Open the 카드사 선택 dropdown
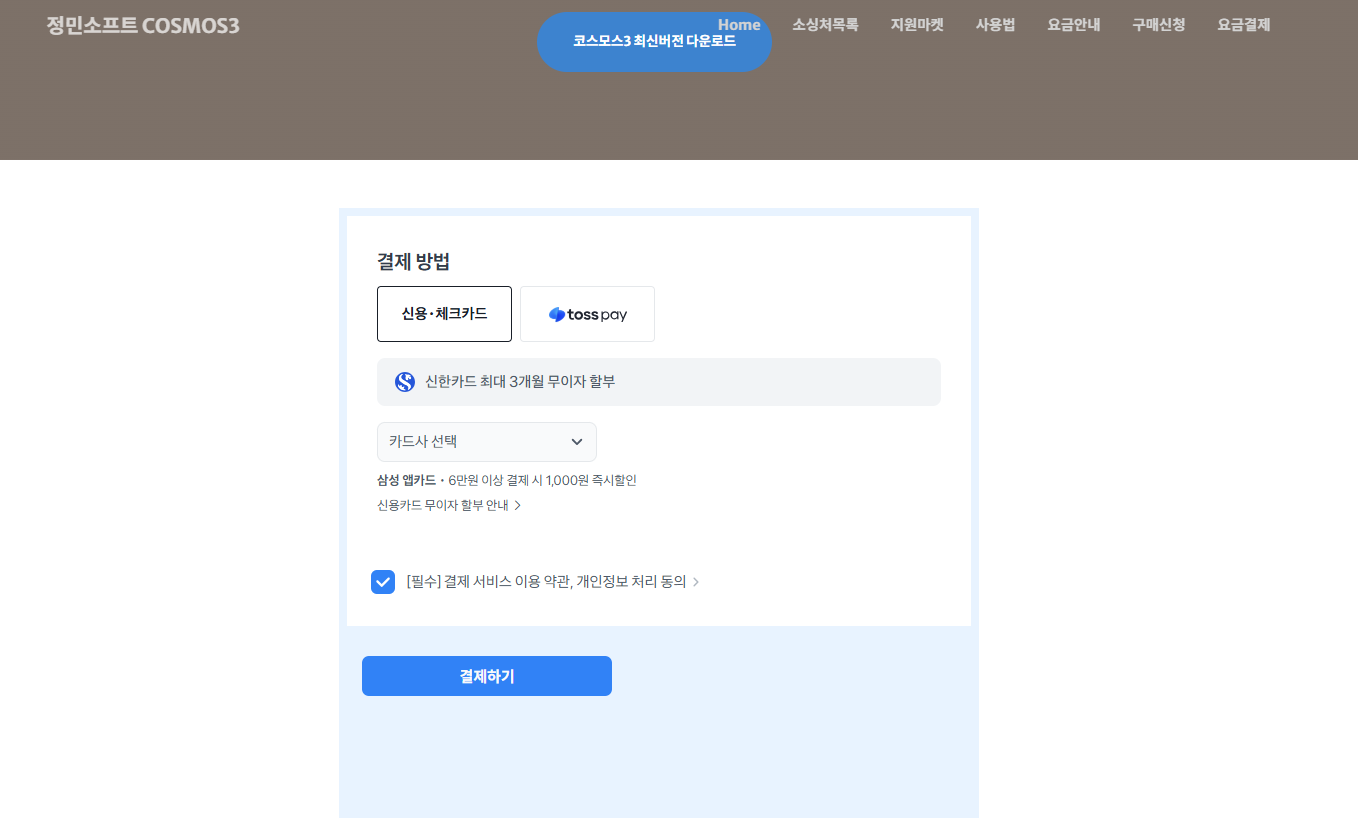This screenshot has height=818, width=1358. click(487, 442)
